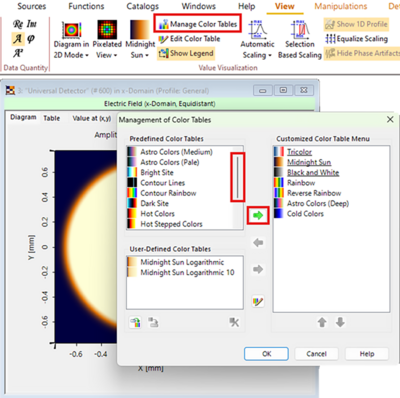
Task: Toggle Hide Phase Artifacts option
Action: click(362, 53)
